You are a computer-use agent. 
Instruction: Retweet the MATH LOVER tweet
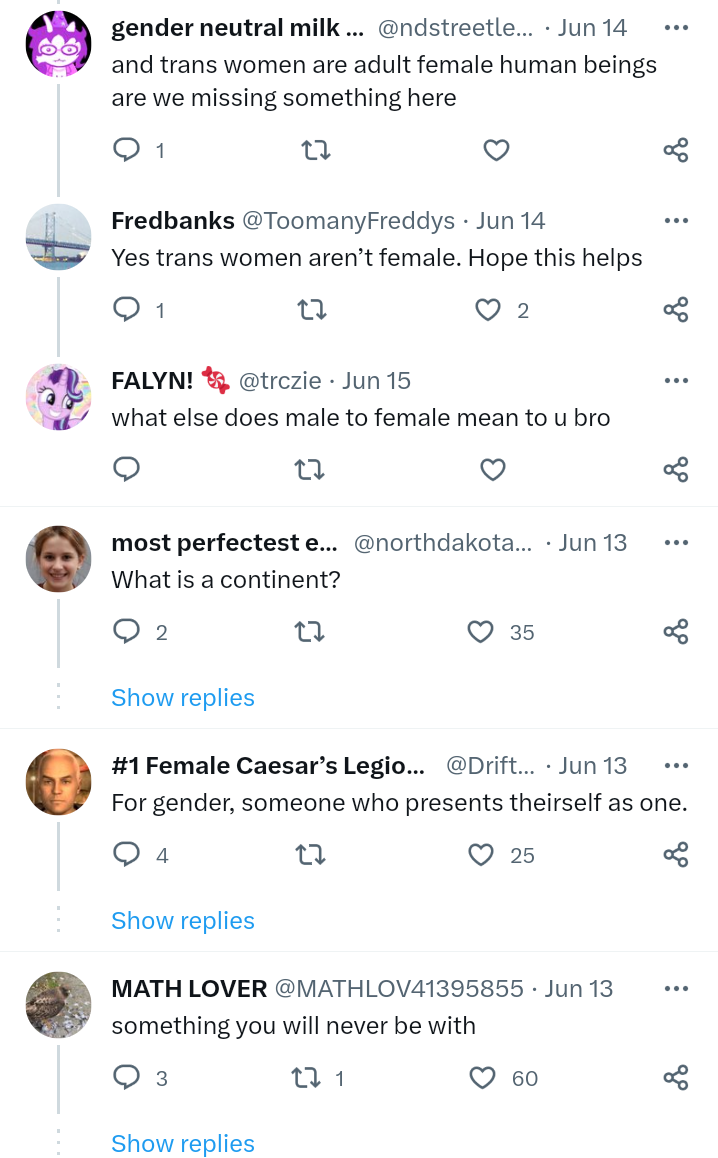coord(304,1078)
